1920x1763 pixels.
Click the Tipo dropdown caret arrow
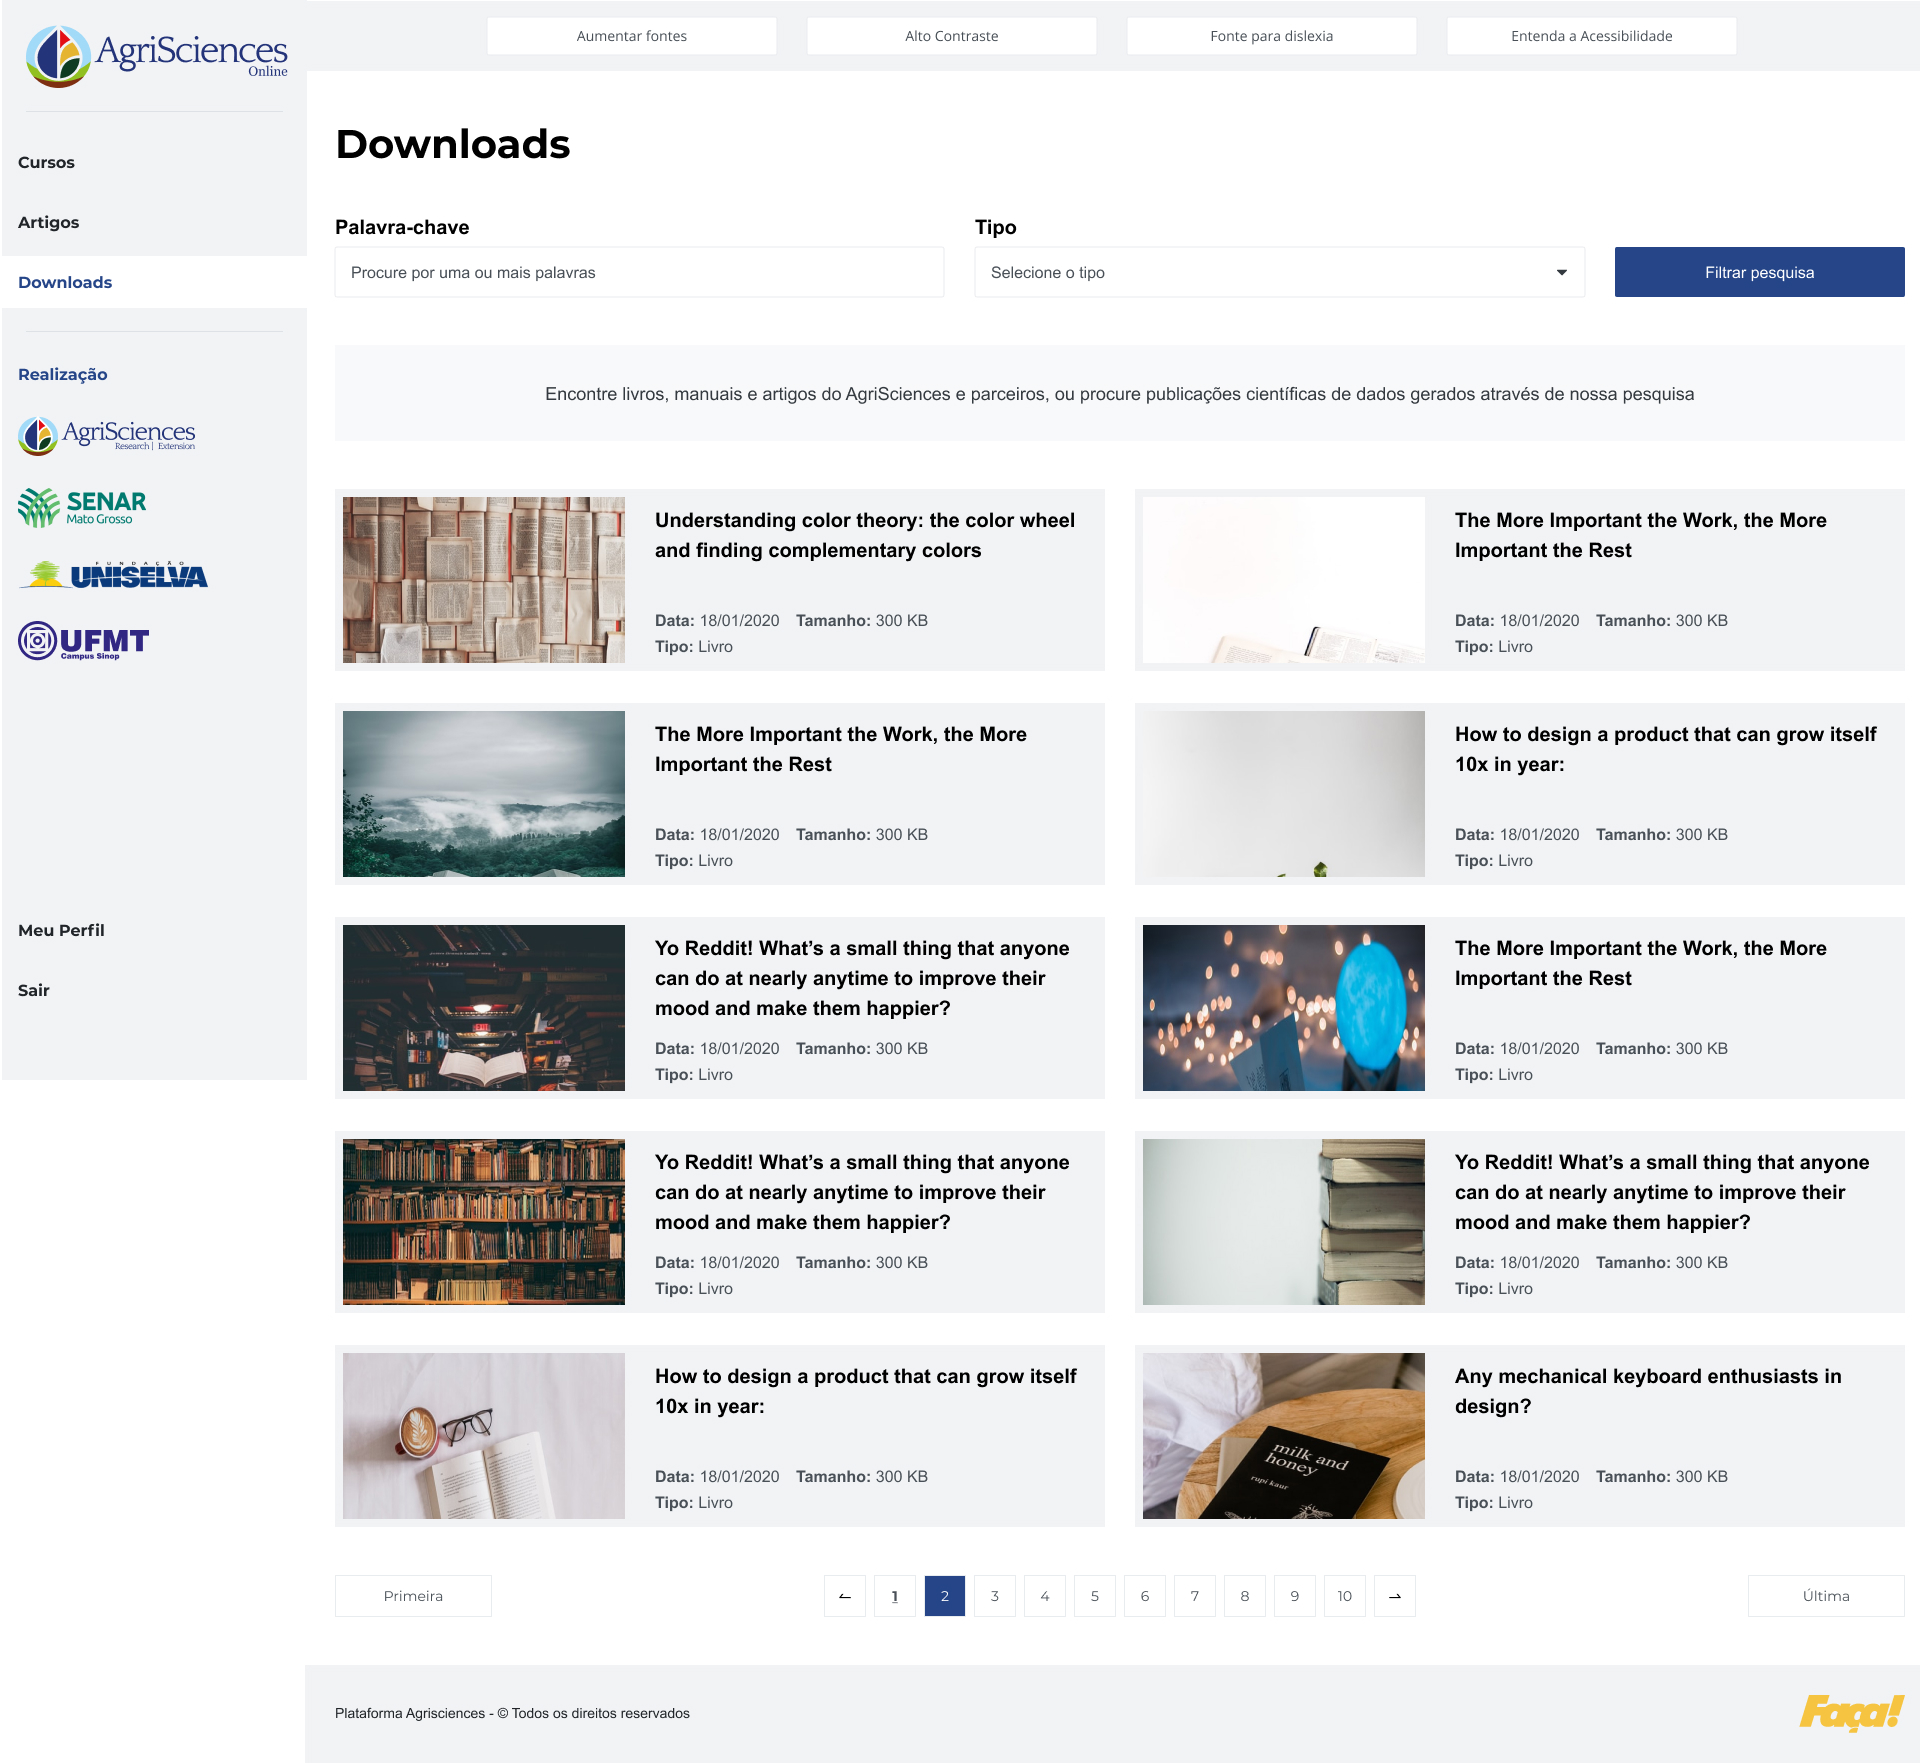pos(1561,272)
